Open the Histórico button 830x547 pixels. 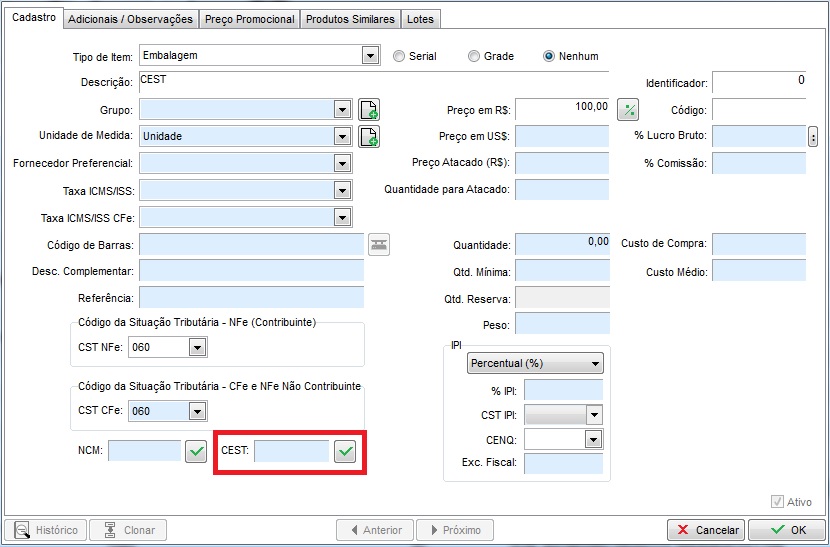pyautogui.click(x=45, y=530)
